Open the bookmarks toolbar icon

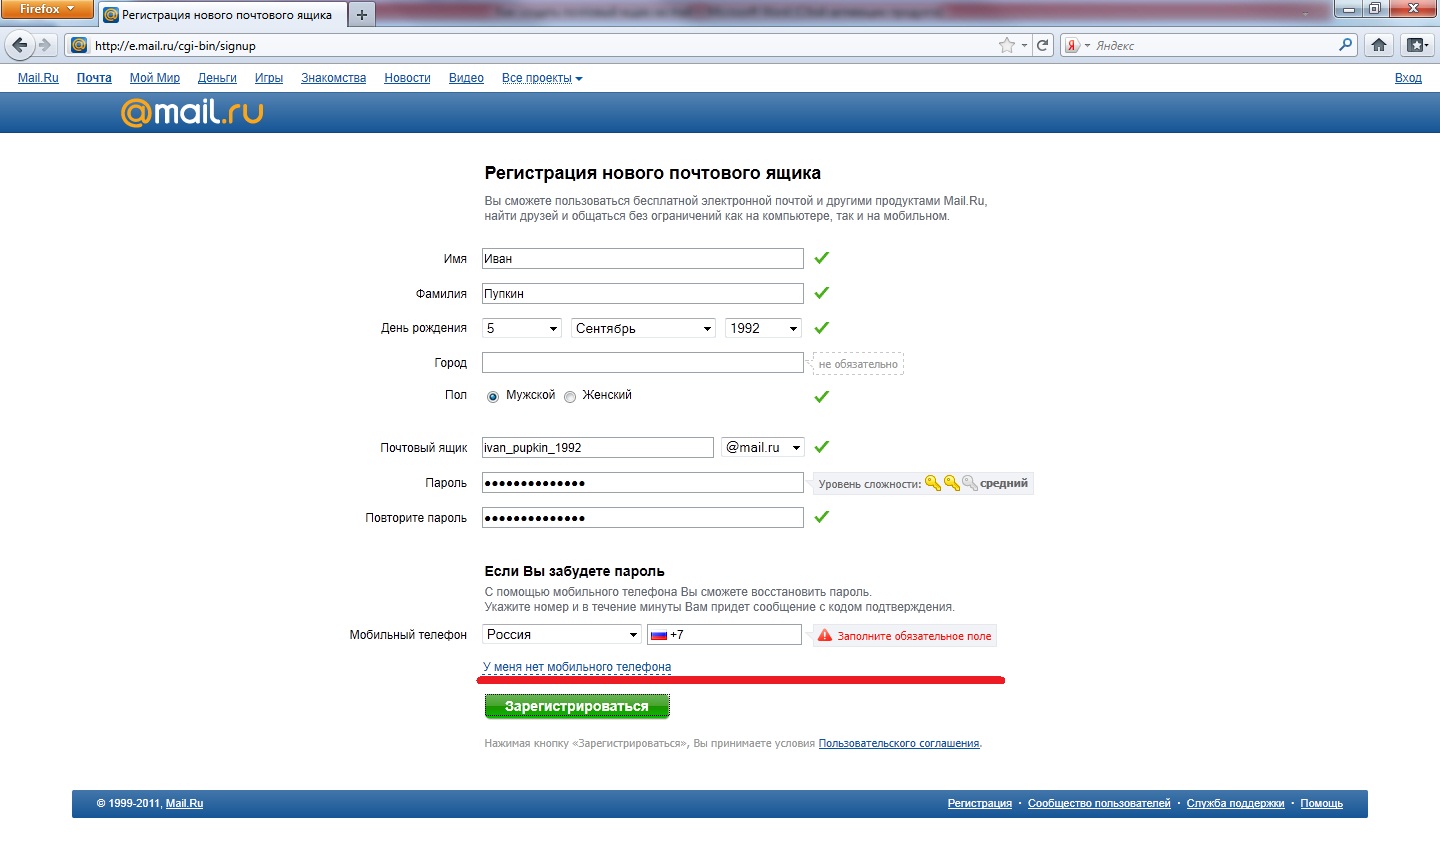point(1415,45)
